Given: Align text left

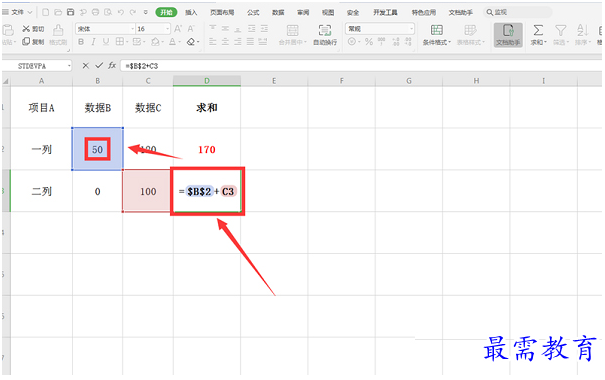Looking at the screenshot, I should click(212, 42).
